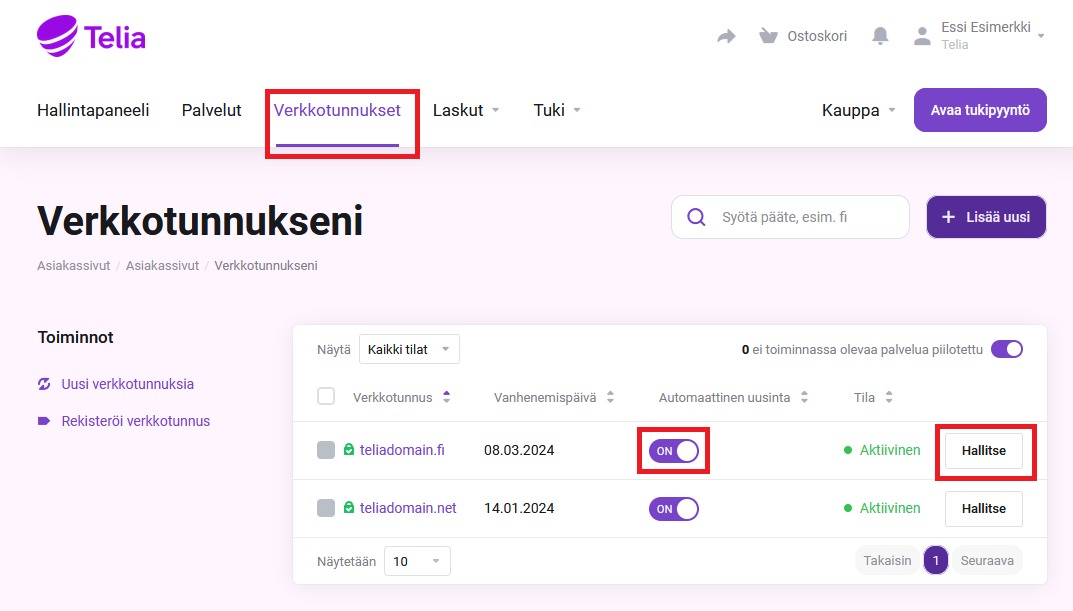Toggle automatic renewal for teliadomain.net

pos(674,509)
